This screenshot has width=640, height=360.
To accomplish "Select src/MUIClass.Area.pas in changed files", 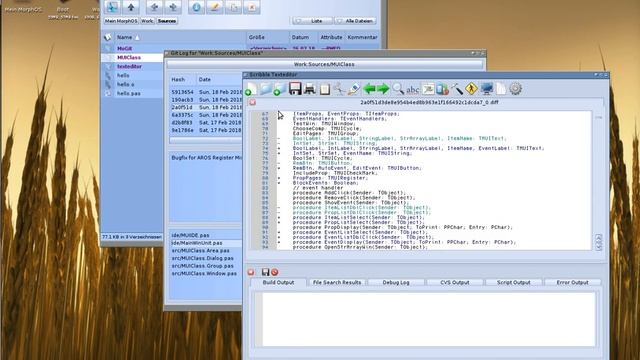I will (x=206, y=251).
